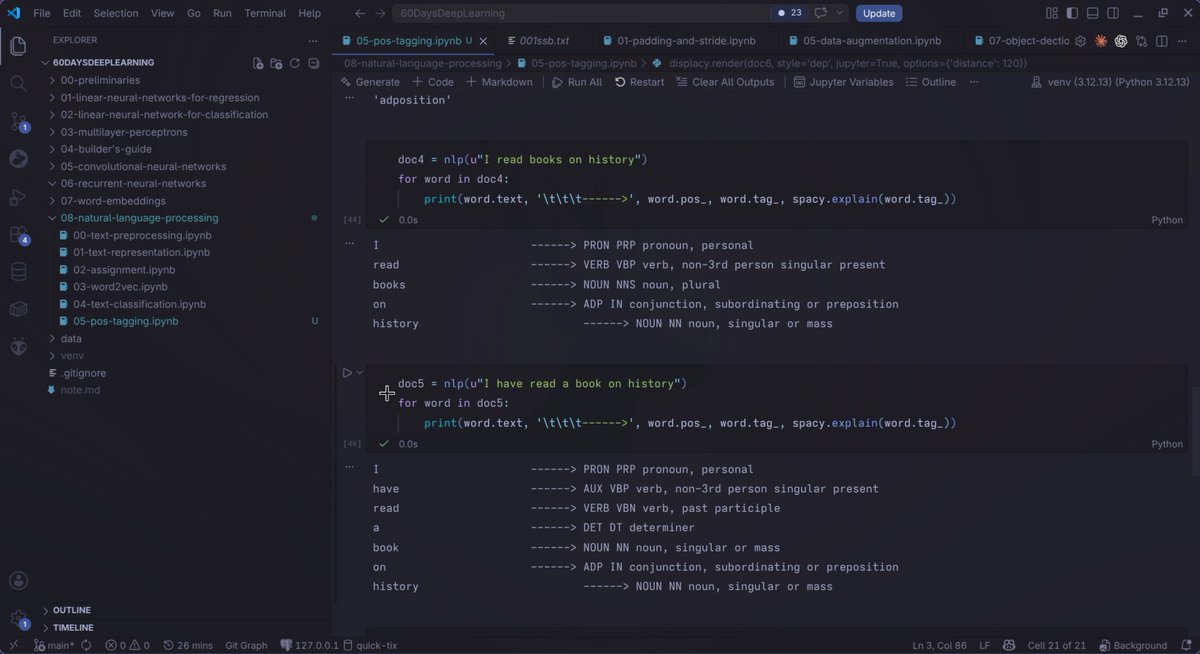
Task: Refresh the Explorer file tree
Action: (295, 63)
